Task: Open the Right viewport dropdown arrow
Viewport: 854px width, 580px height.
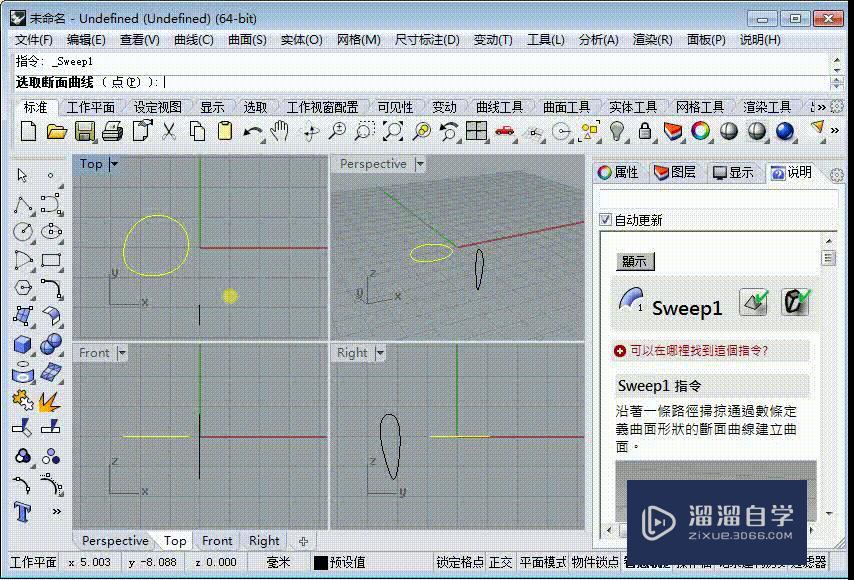Action: coord(380,353)
